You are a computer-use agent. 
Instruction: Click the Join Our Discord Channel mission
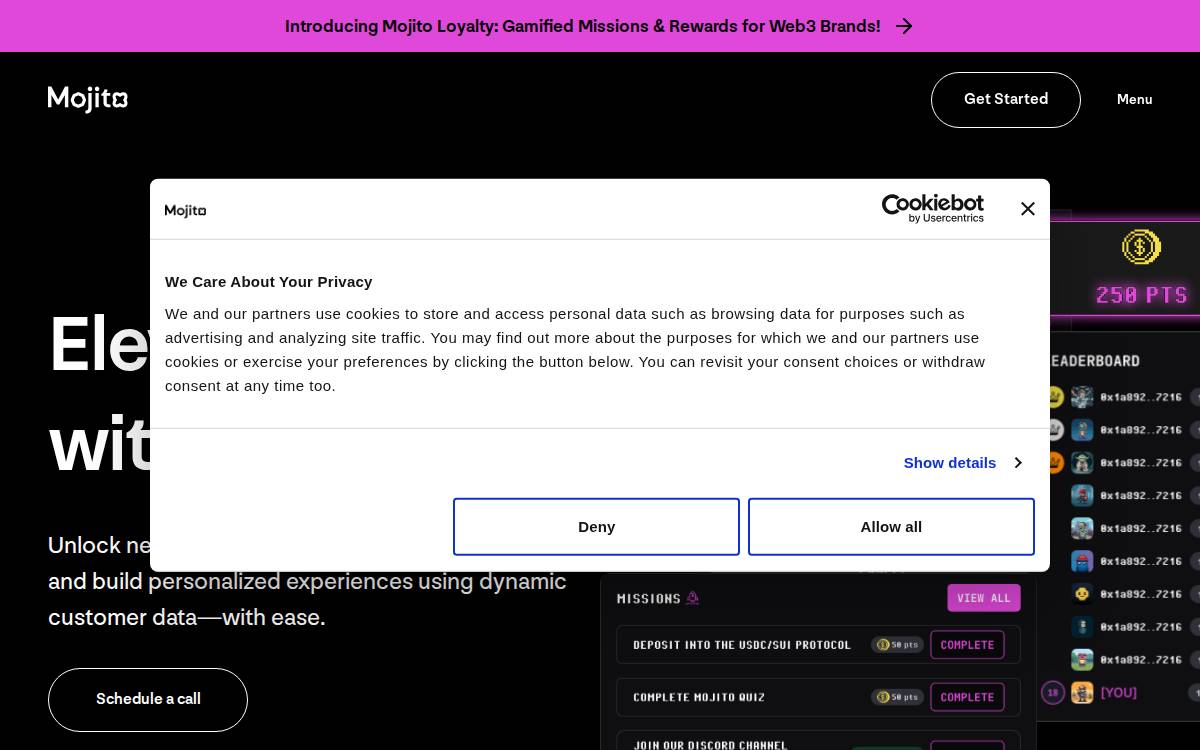(710, 745)
